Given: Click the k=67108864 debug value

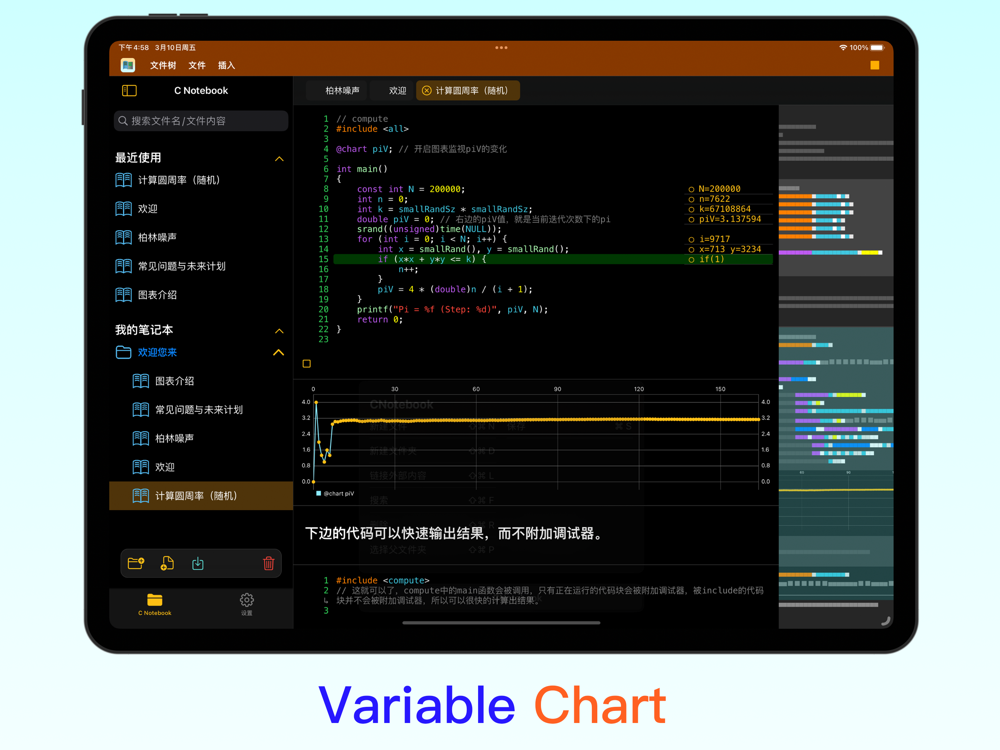Looking at the screenshot, I should pyautogui.click(x=724, y=209).
